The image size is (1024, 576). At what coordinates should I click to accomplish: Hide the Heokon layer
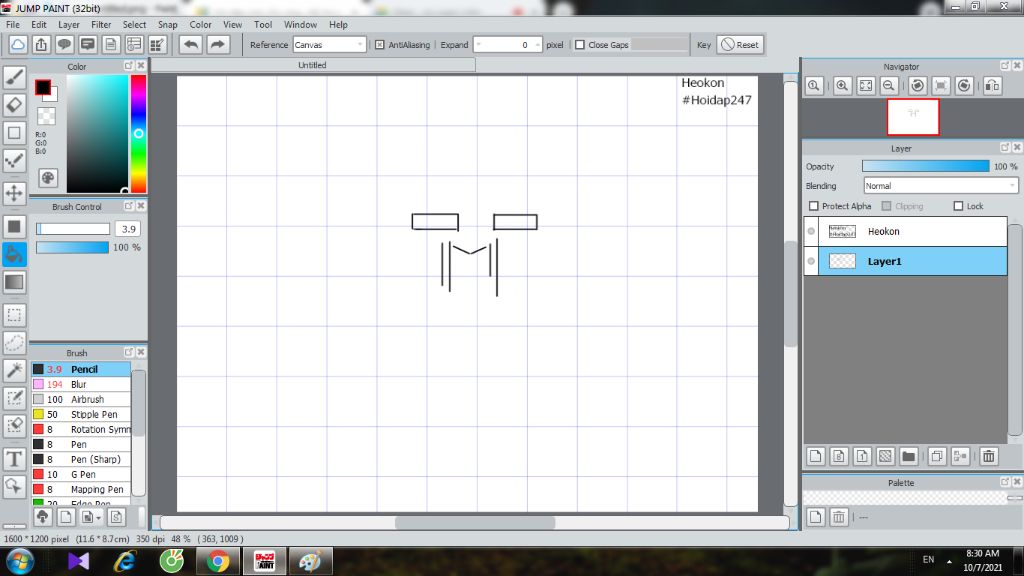pyautogui.click(x=811, y=231)
